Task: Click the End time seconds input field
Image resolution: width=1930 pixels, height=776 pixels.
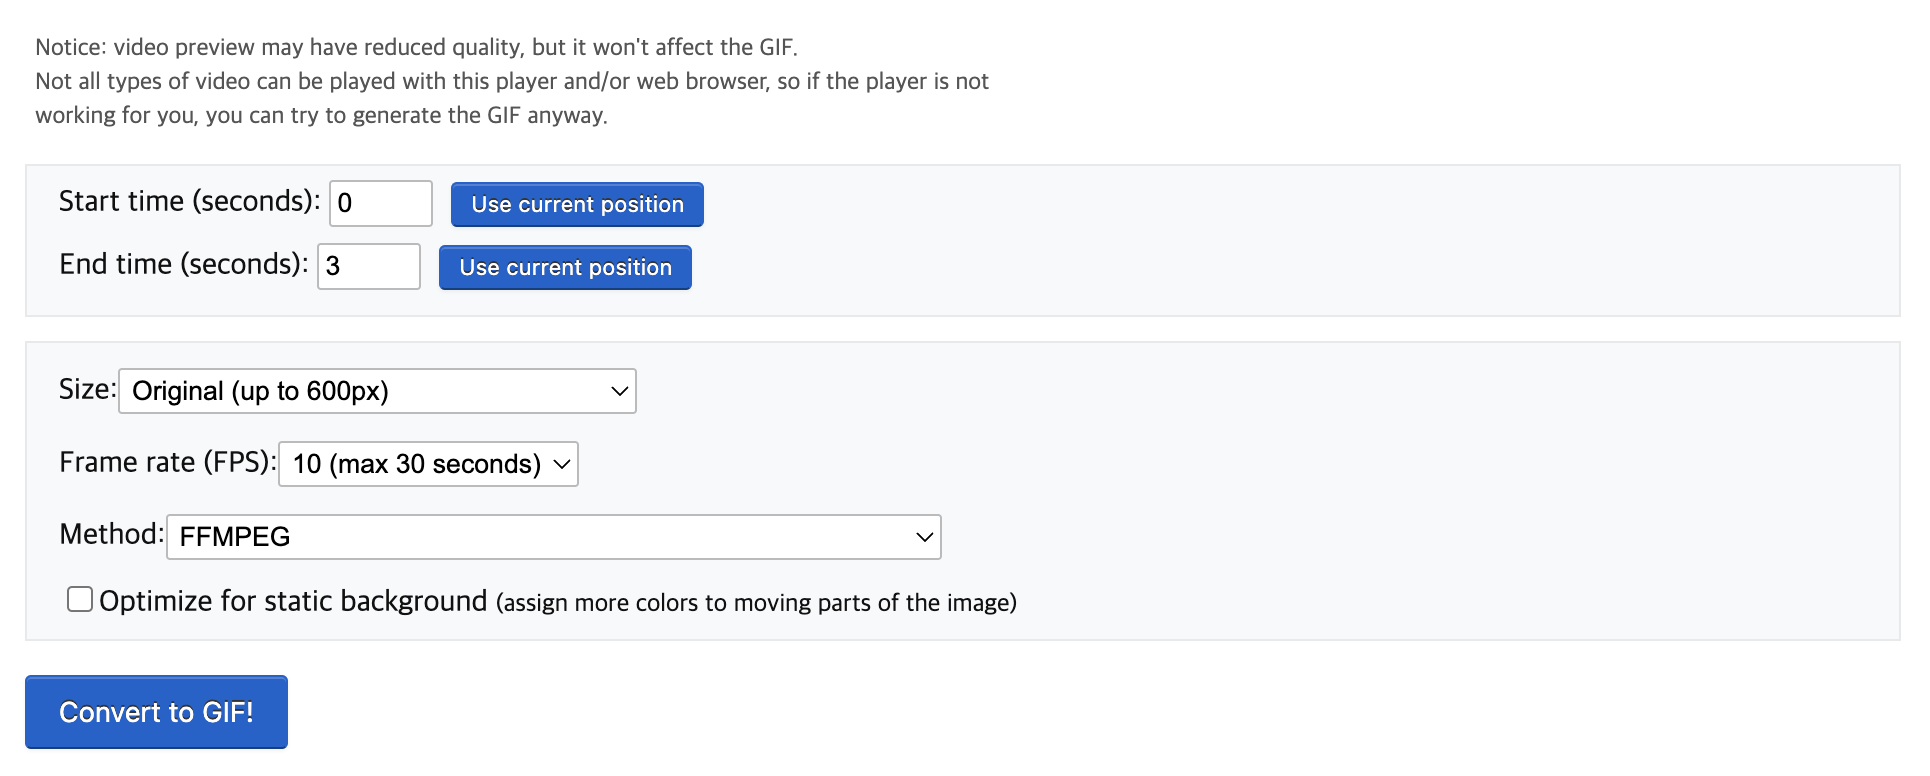Action: coord(368,267)
